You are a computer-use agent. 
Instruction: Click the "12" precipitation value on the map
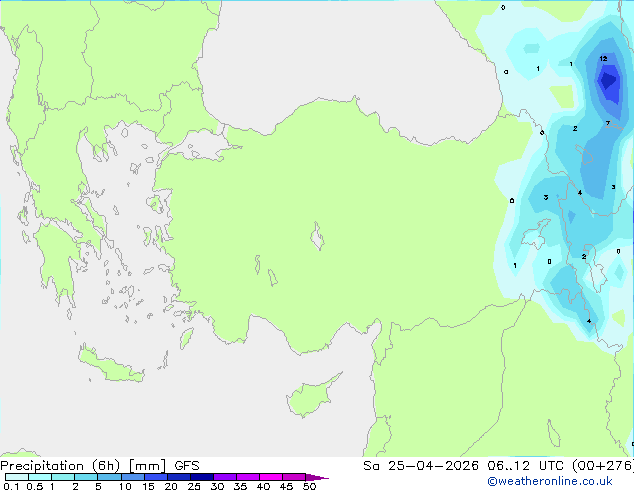[603, 59]
